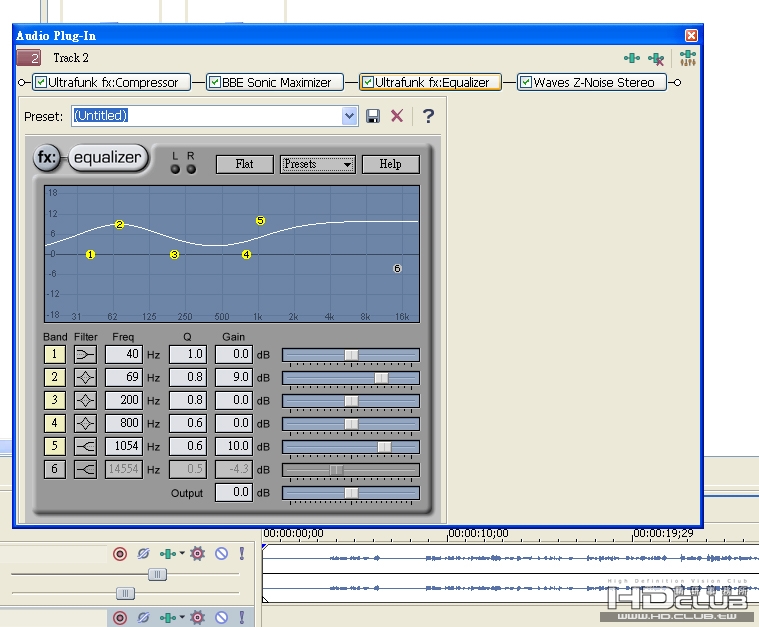Toggle Waves Z-Noise Stereo checkbox
Viewport: 759px width, 627px height.
click(526, 82)
